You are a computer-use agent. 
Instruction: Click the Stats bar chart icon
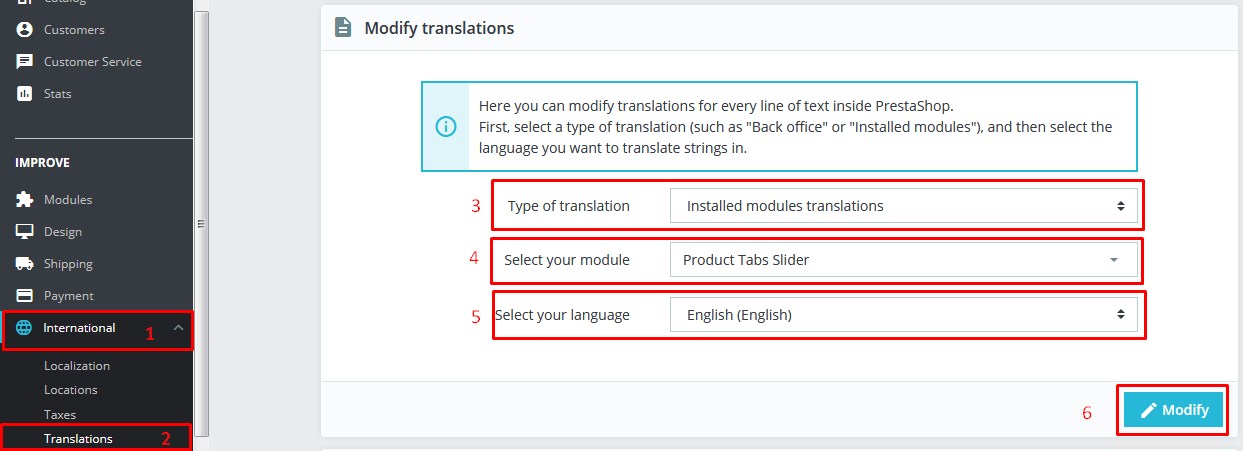coord(24,94)
